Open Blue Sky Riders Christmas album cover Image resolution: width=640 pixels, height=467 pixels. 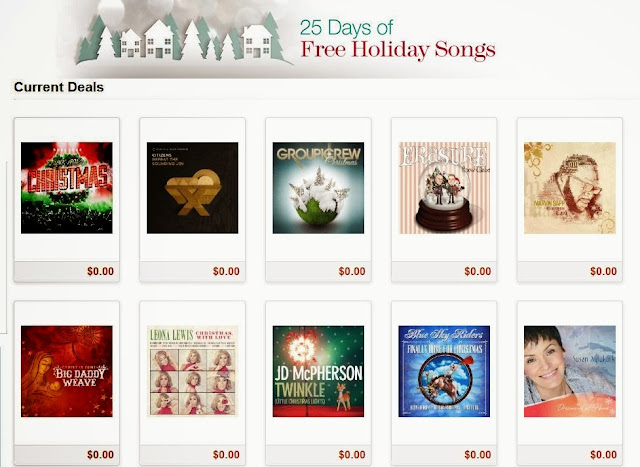click(x=444, y=371)
